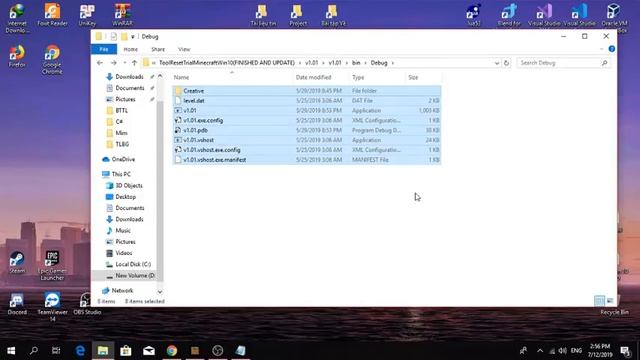This screenshot has width=640, height=360.
Task: Open Microsoft Store from taskbar
Action: (x=126, y=351)
